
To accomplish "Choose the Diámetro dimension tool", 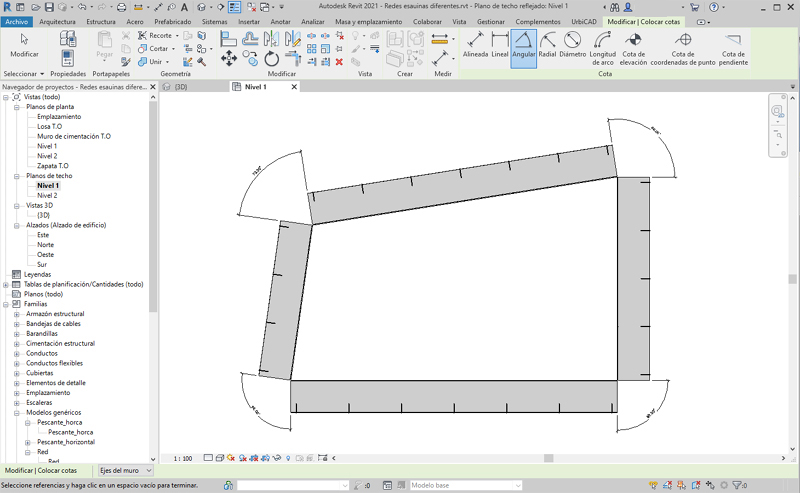I will [572, 46].
